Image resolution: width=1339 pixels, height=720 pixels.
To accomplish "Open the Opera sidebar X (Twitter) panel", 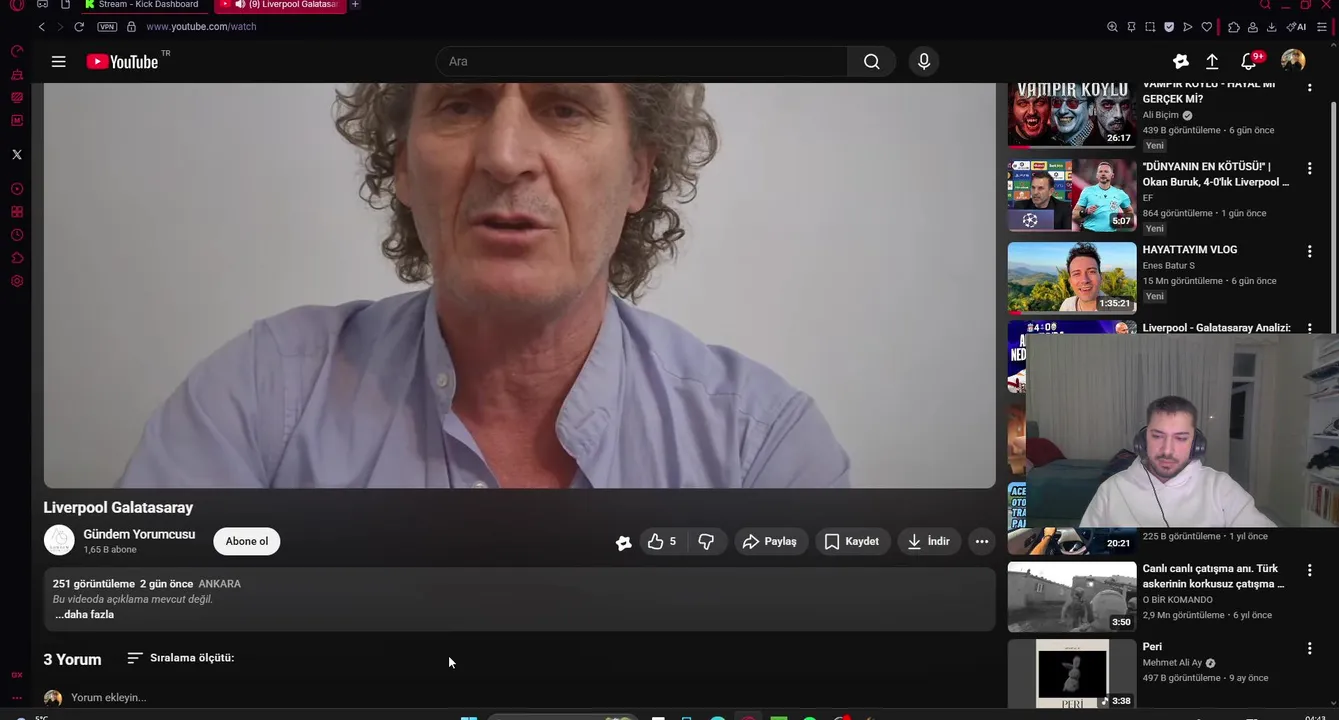I will coord(17,154).
